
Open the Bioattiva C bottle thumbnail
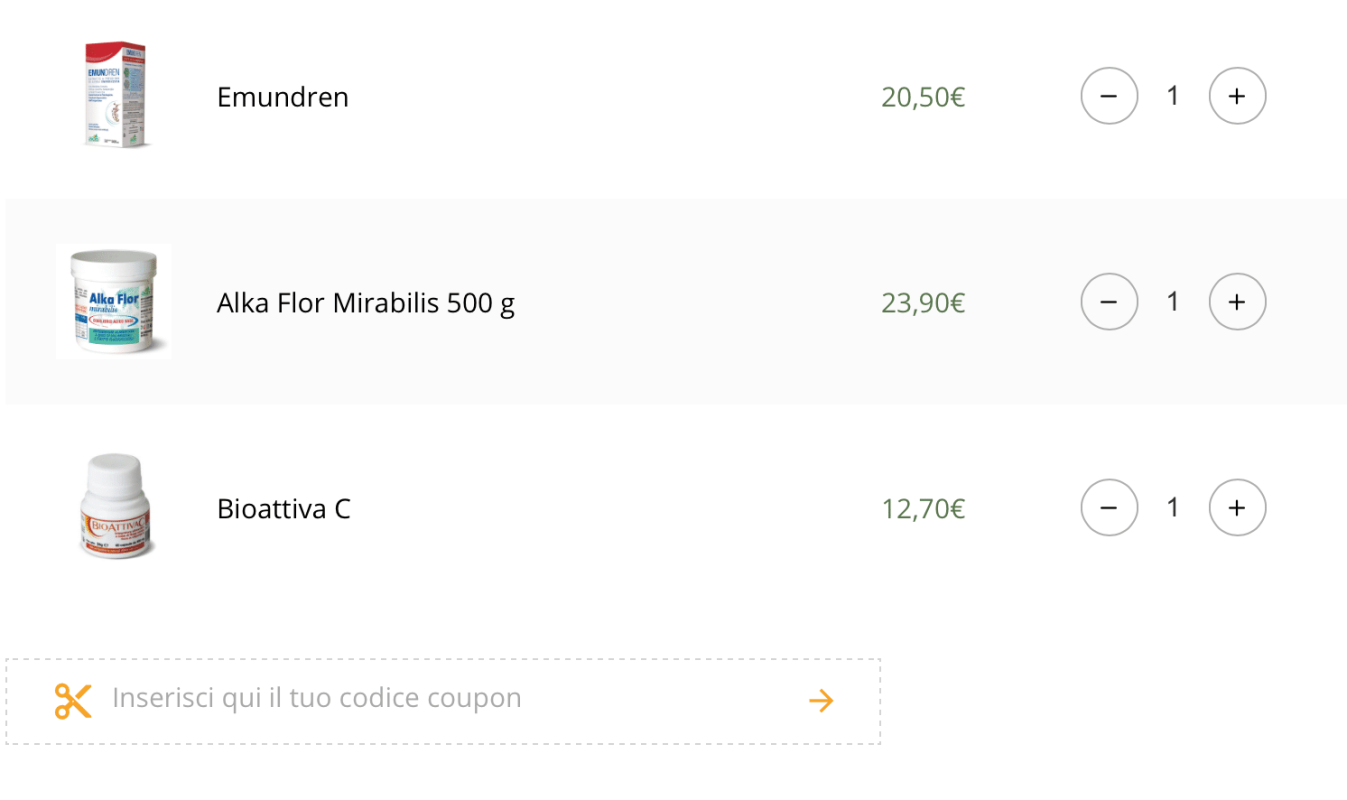(116, 507)
